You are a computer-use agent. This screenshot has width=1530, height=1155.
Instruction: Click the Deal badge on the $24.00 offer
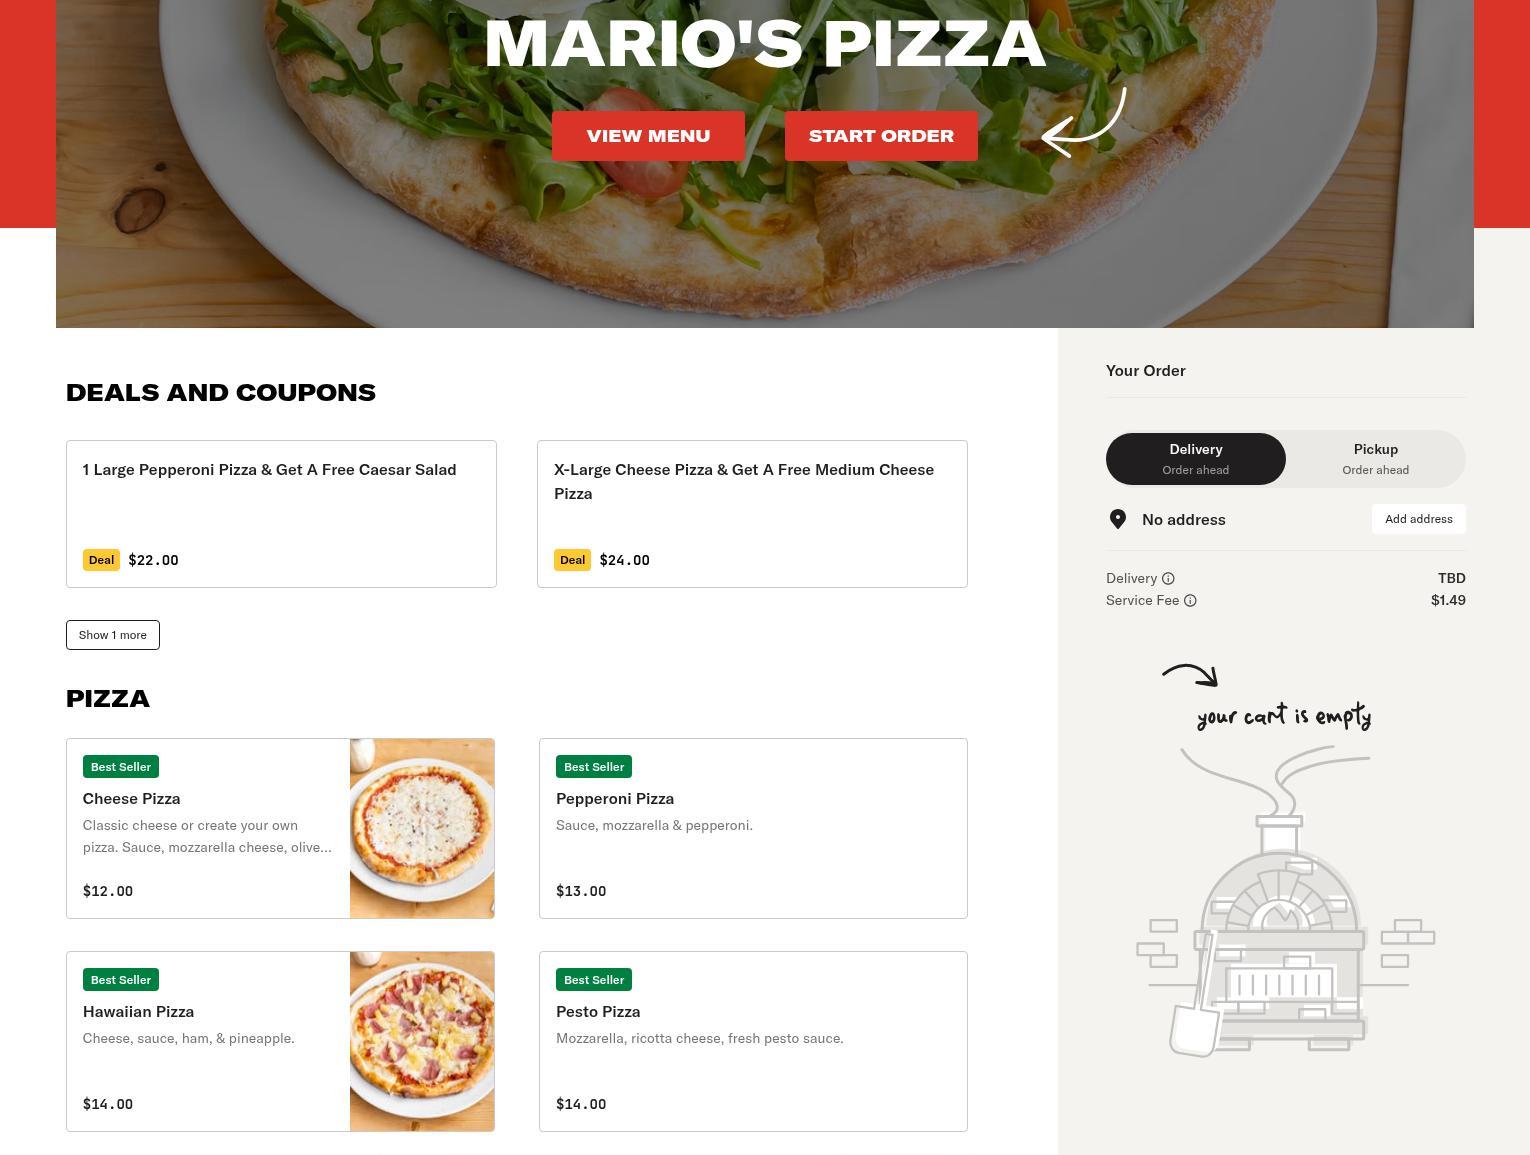pyautogui.click(x=572, y=560)
